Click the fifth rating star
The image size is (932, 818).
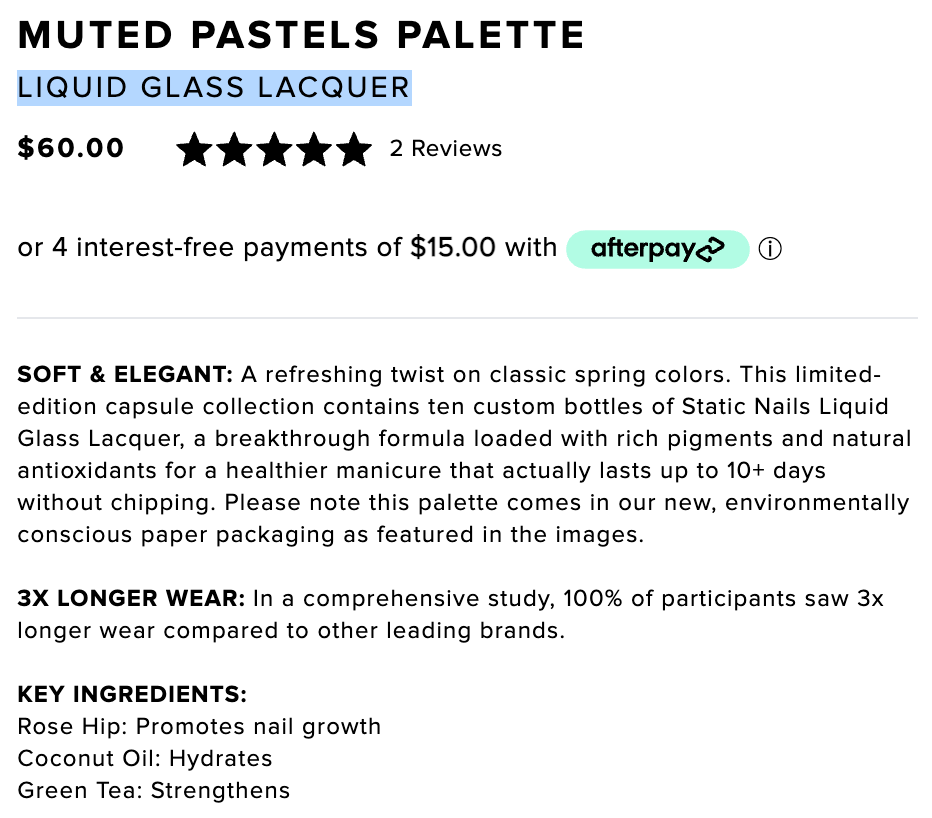[x=354, y=149]
